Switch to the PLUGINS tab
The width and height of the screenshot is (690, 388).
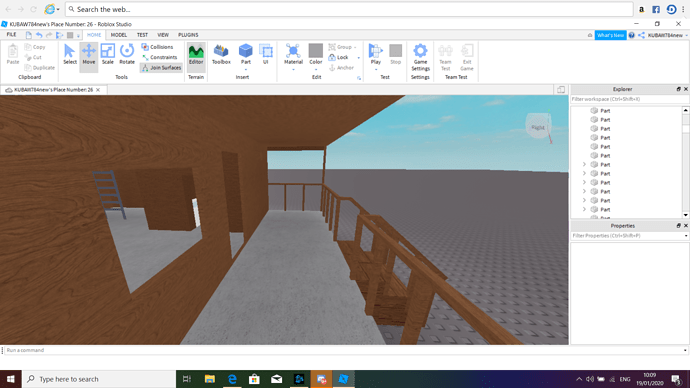click(188, 35)
